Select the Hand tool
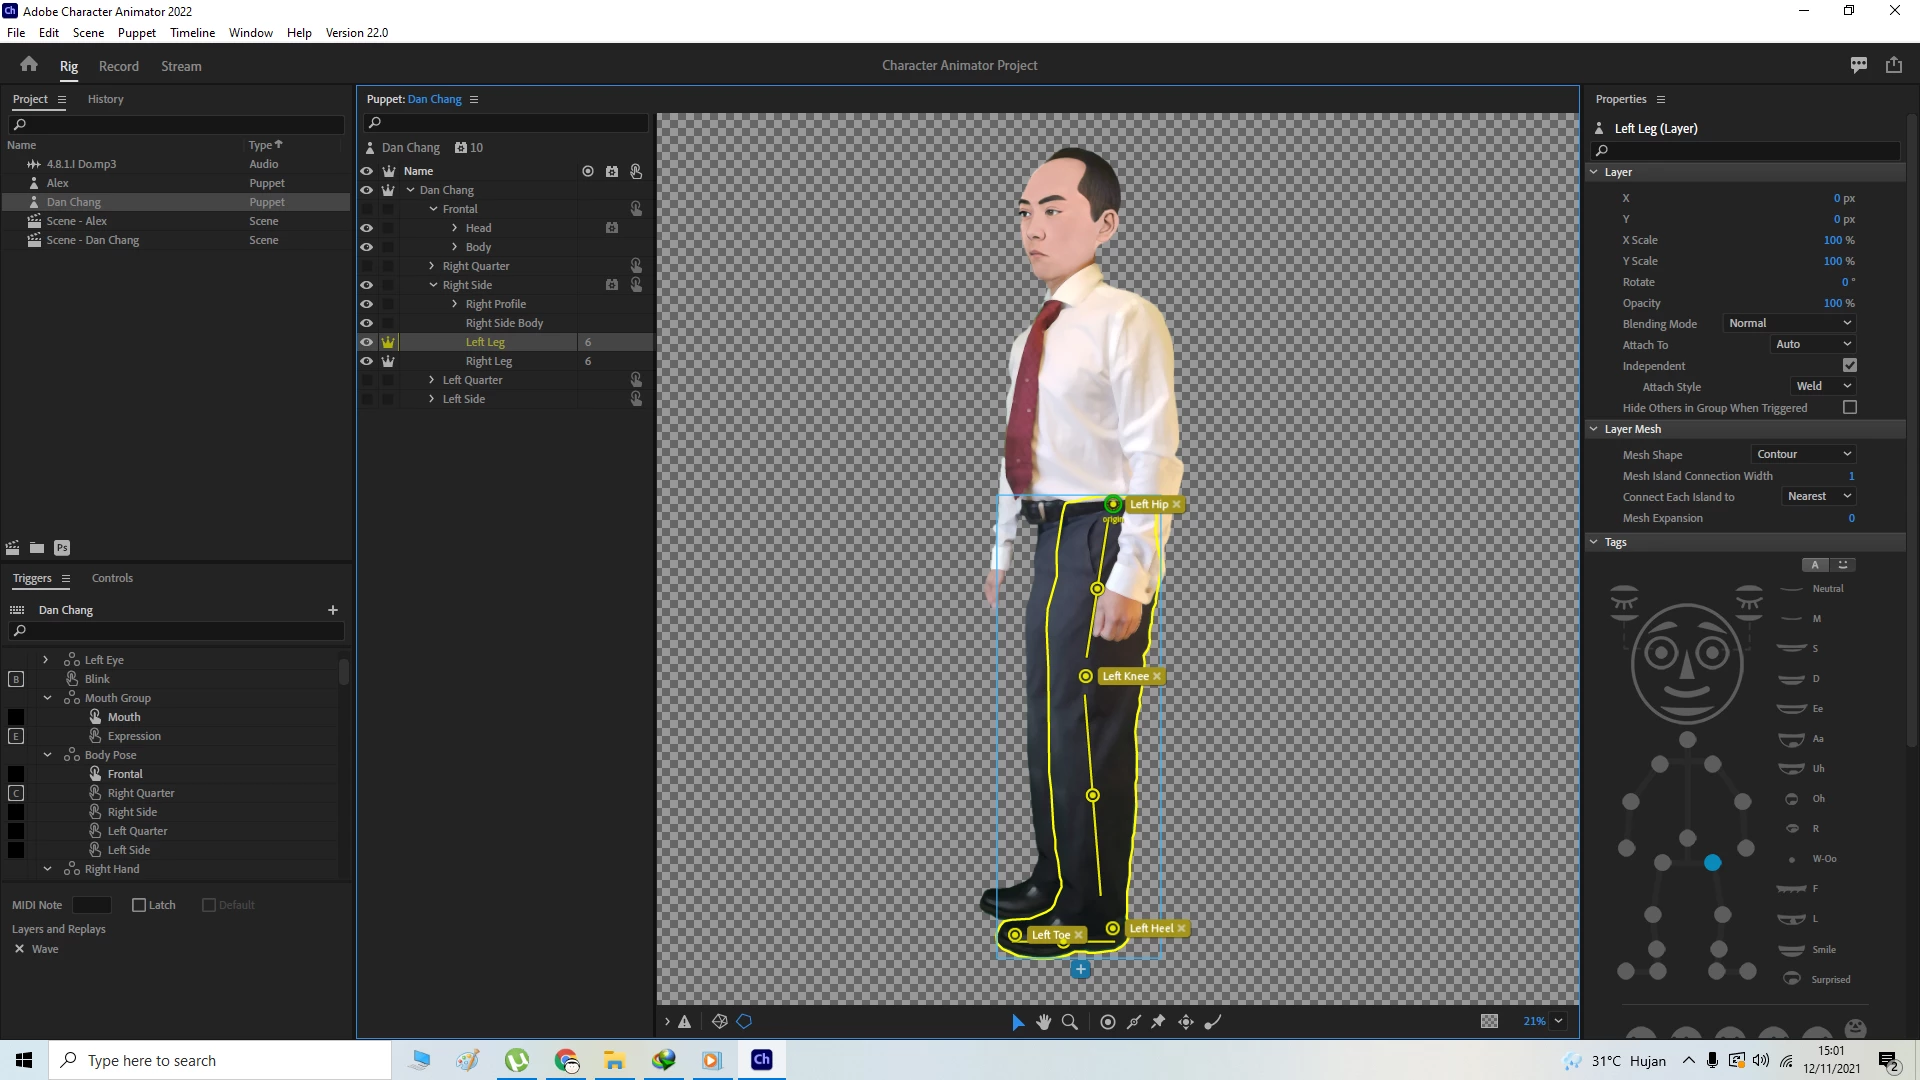 coord(1044,1022)
